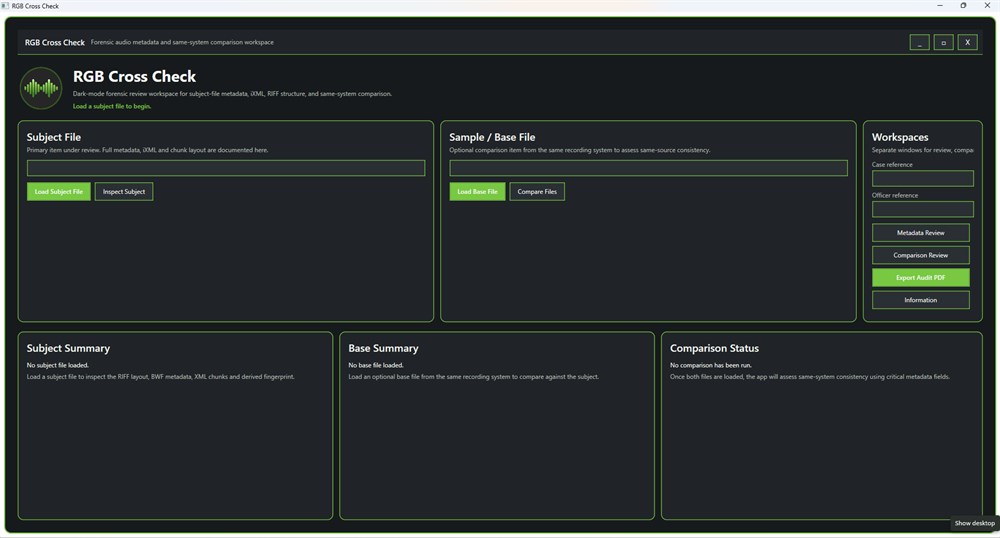Screen dimensions: 1000x538
Task: Select the 'No base file loaded.' text
Action: 376,365
